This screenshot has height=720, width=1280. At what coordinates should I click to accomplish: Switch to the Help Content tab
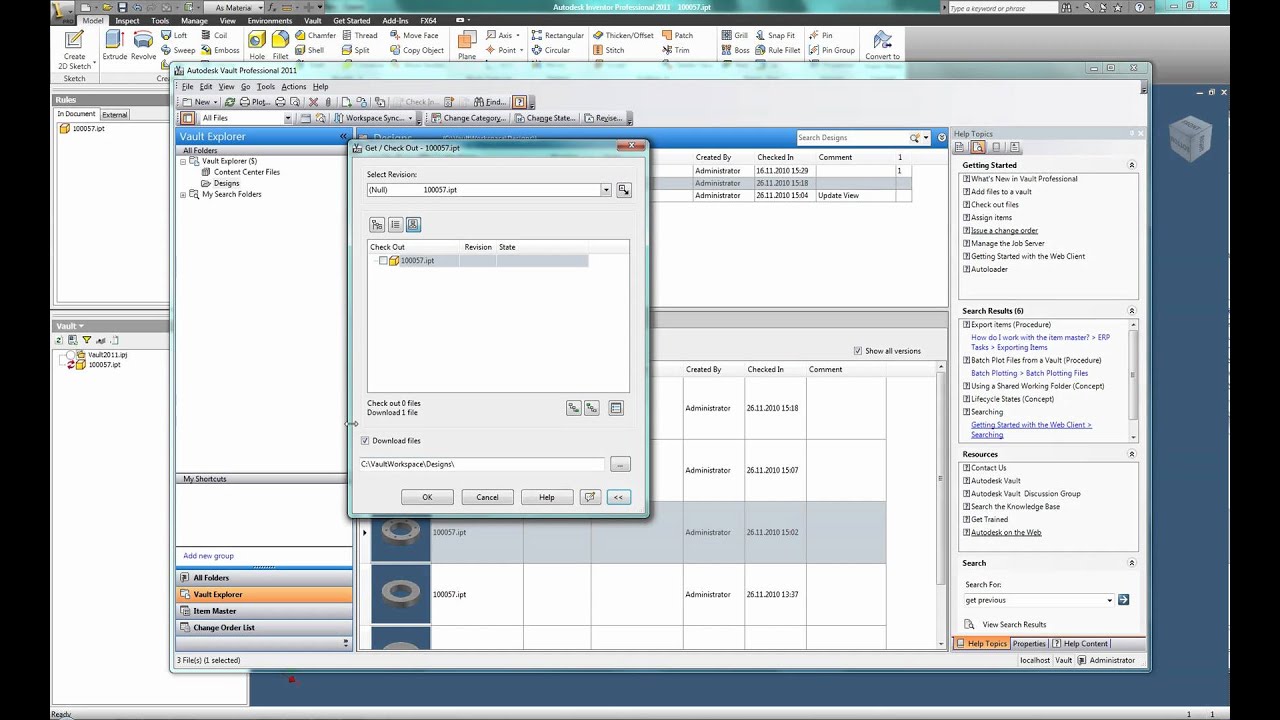(1081, 644)
